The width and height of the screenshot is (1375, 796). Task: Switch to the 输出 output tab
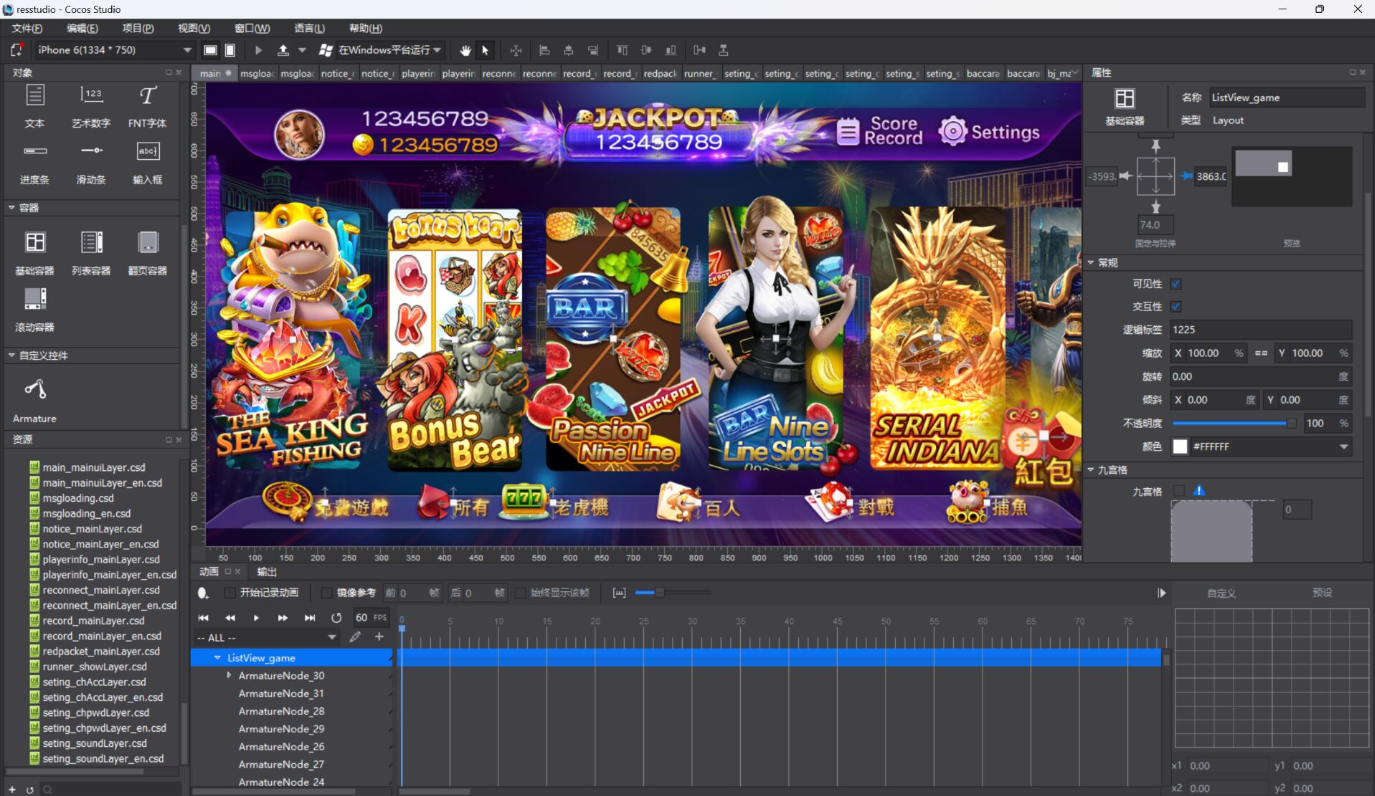pos(267,572)
